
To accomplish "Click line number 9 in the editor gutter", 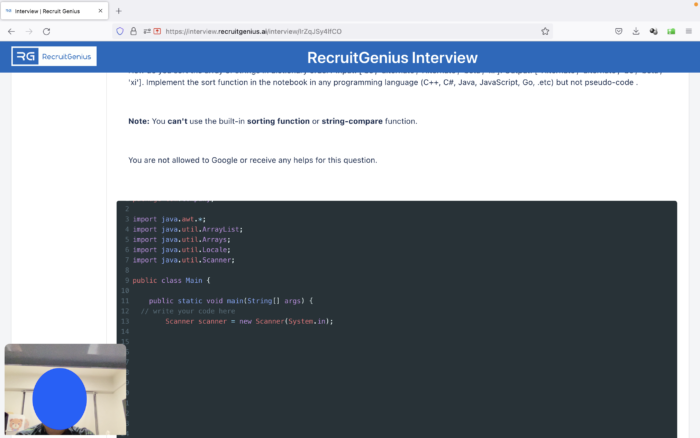I will click(x=127, y=280).
